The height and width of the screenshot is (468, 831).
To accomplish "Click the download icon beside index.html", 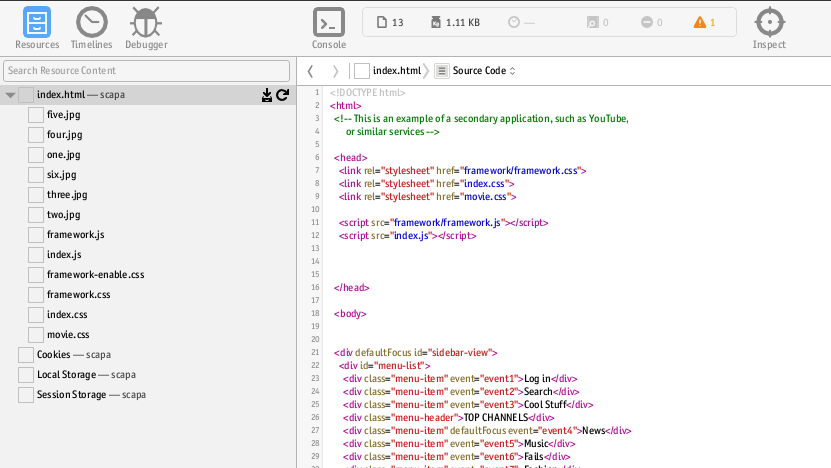I will tap(267, 95).
